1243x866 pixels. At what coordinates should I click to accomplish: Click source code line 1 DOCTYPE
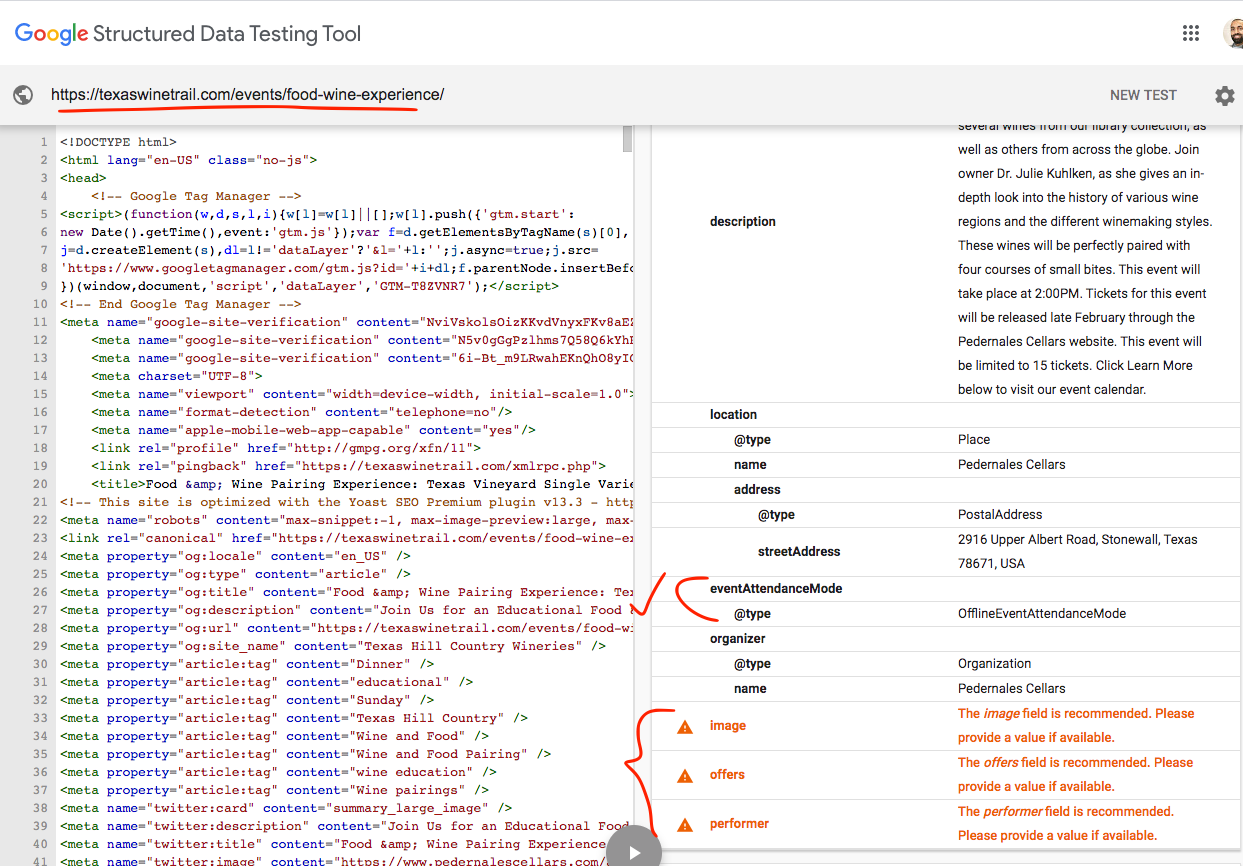tap(118, 142)
